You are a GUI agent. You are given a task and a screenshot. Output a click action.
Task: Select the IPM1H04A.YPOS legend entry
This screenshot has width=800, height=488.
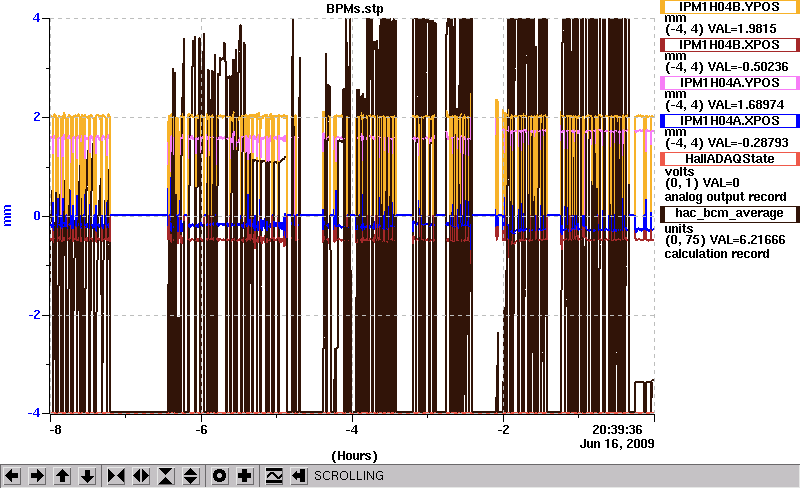729,83
